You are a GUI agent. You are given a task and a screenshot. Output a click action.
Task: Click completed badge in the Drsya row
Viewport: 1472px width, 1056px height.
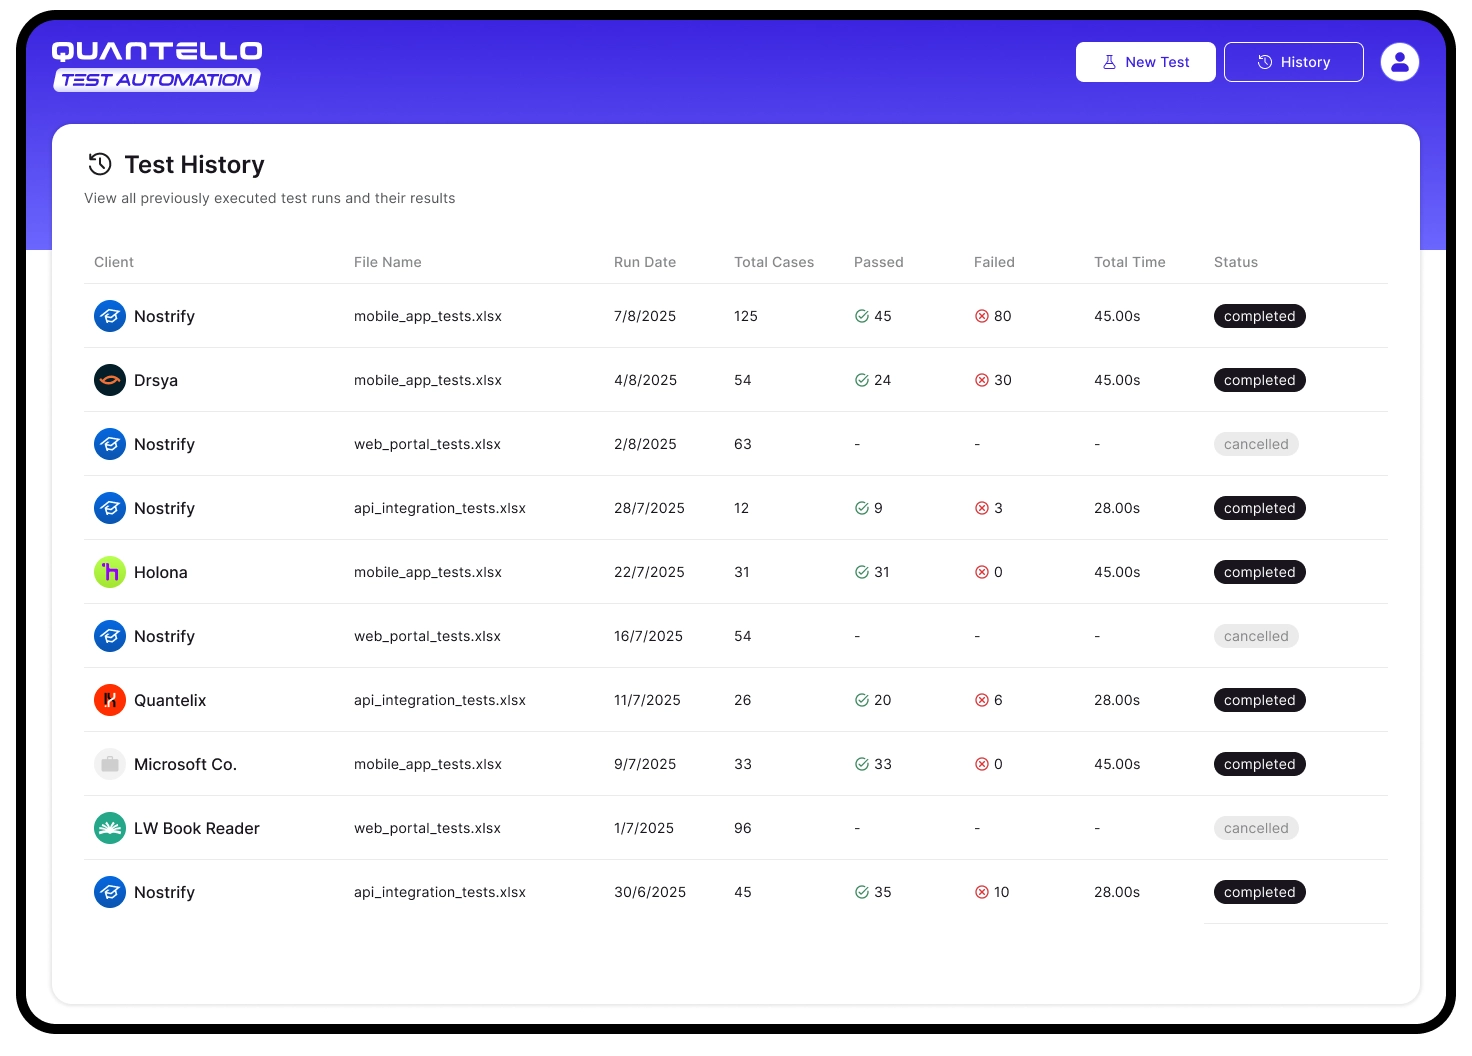1259,380
